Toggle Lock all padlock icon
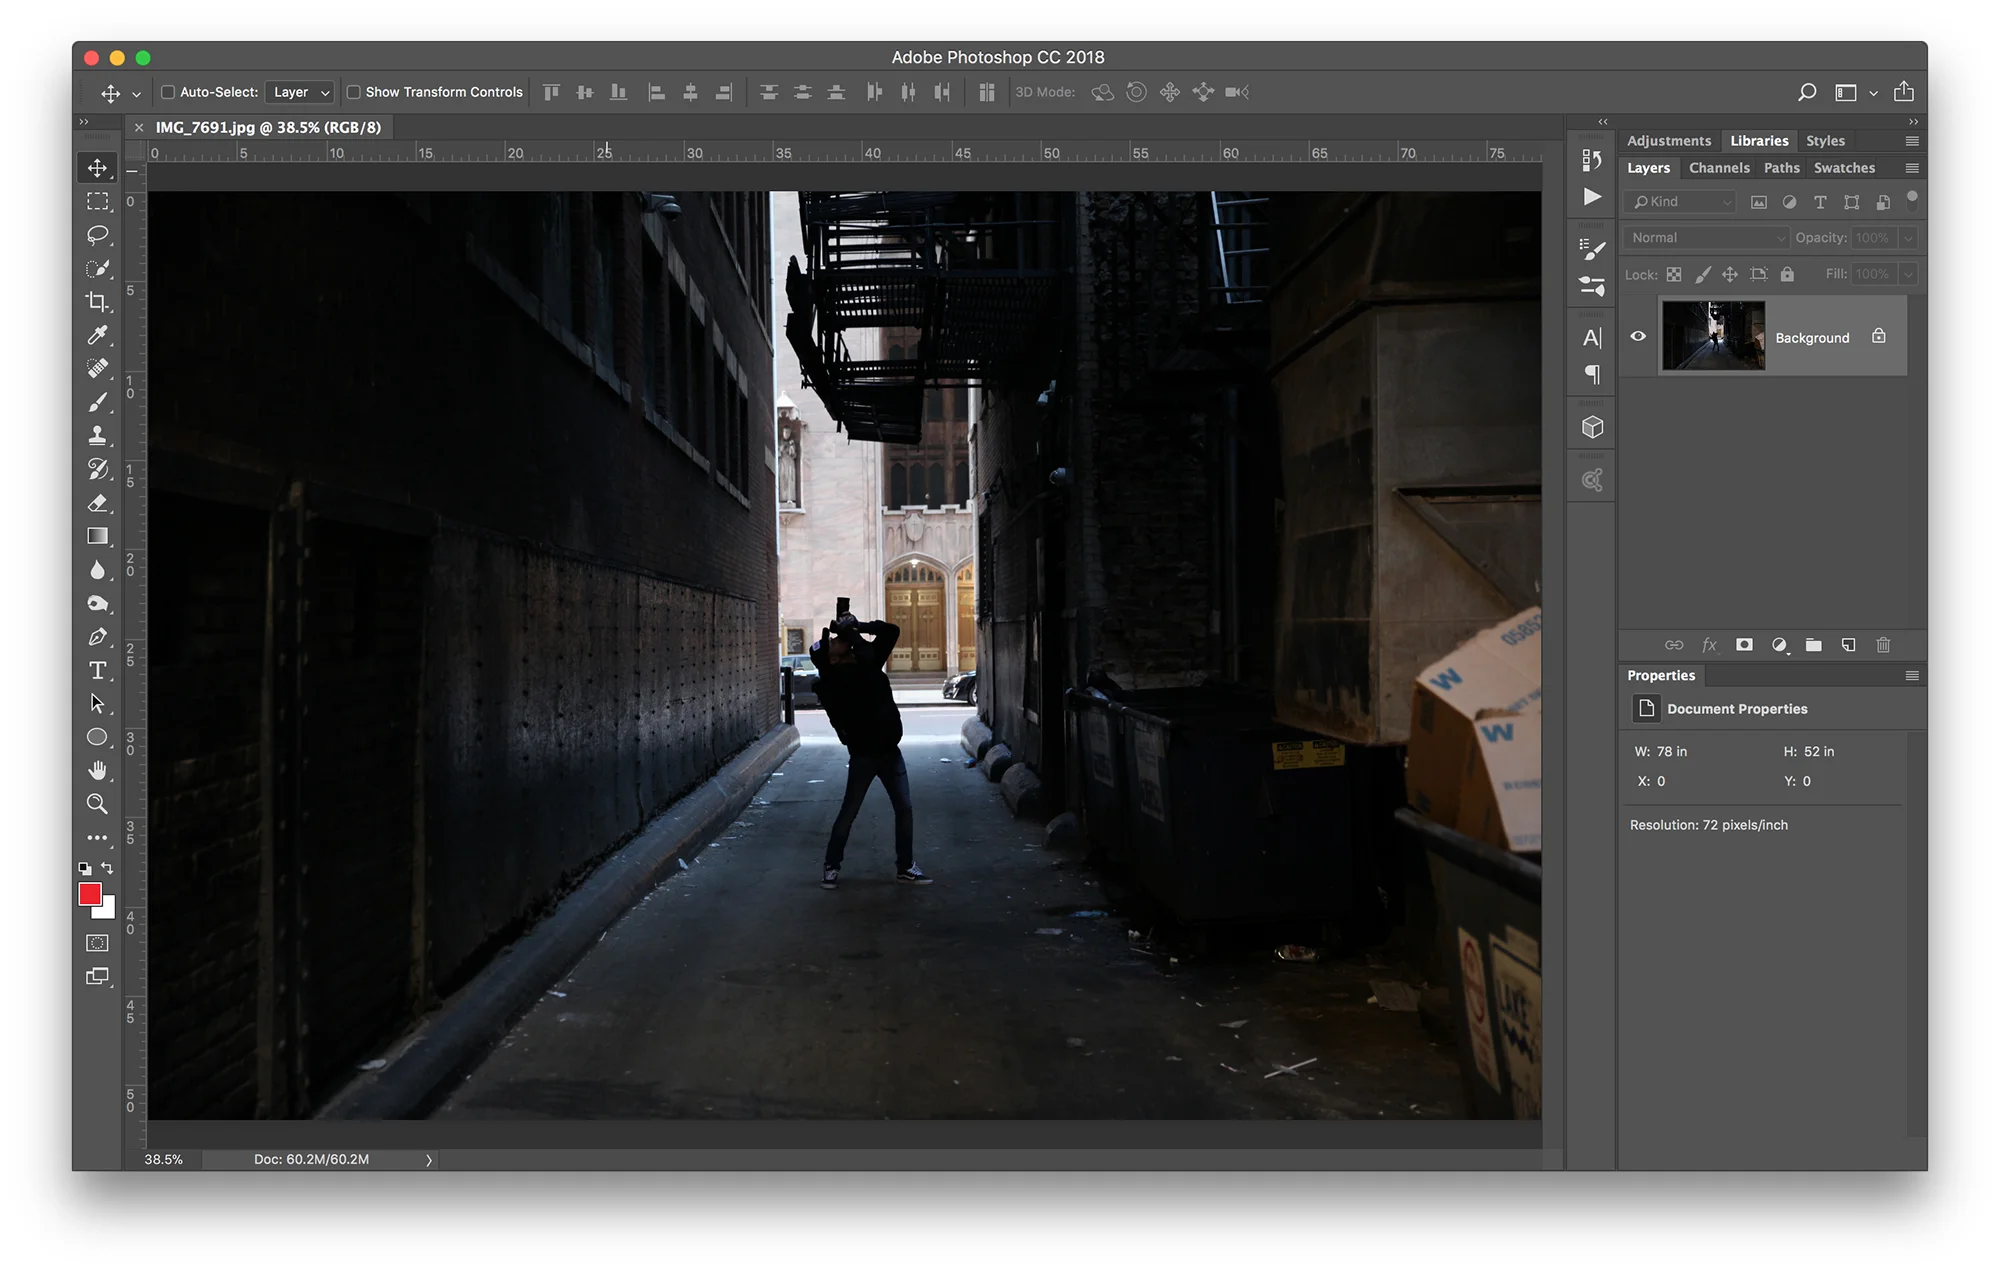Screen dimensions: 2000x1274 tap(1787, 274)
